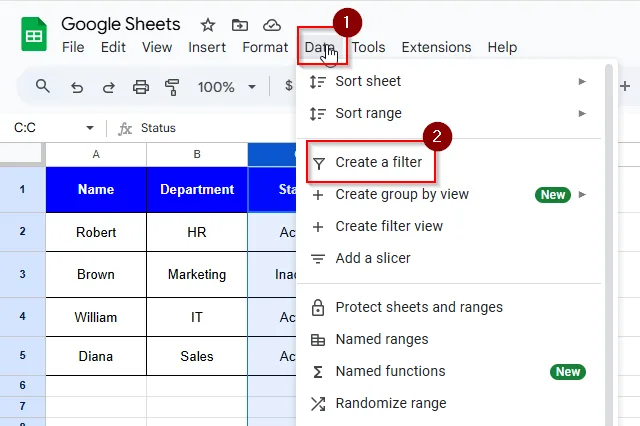Open the Help menu
640x426 pixels.
tap(502, 47)
